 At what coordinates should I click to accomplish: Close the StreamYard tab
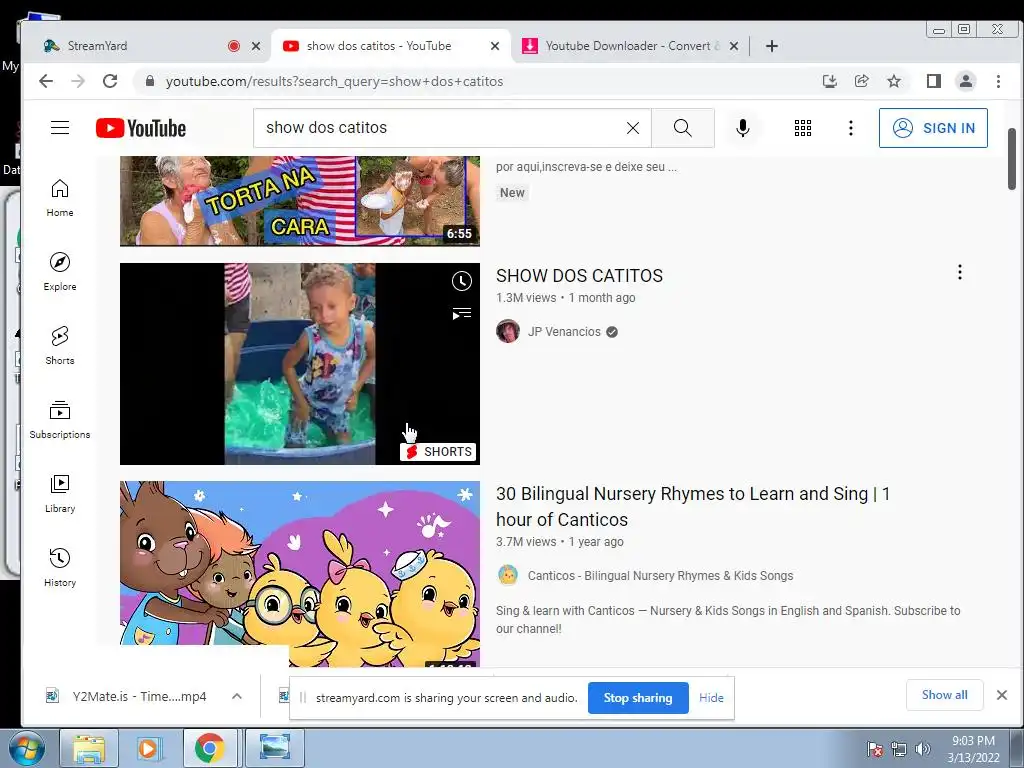(x=256, y=46)
